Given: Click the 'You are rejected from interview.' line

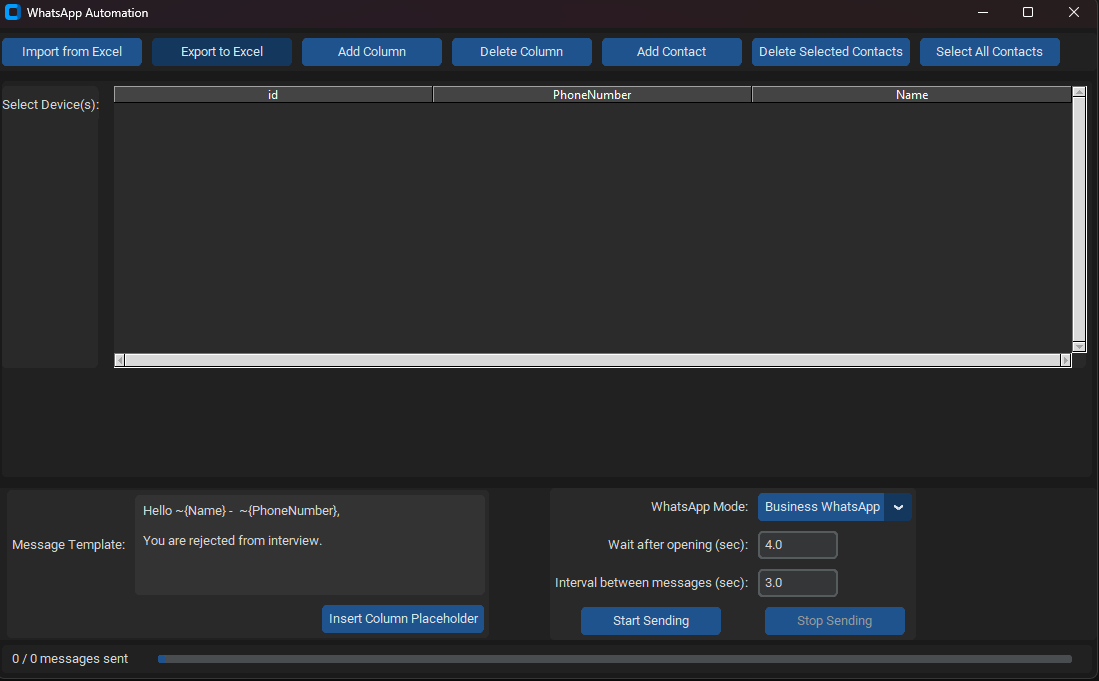Looking at the screenshot, I should pos(233,541).
